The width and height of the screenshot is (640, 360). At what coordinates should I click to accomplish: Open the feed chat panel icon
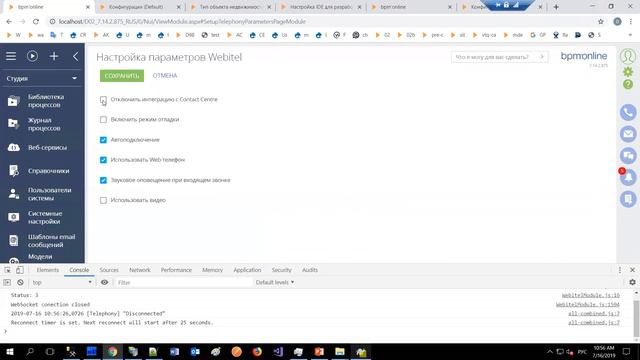point(628,156)
